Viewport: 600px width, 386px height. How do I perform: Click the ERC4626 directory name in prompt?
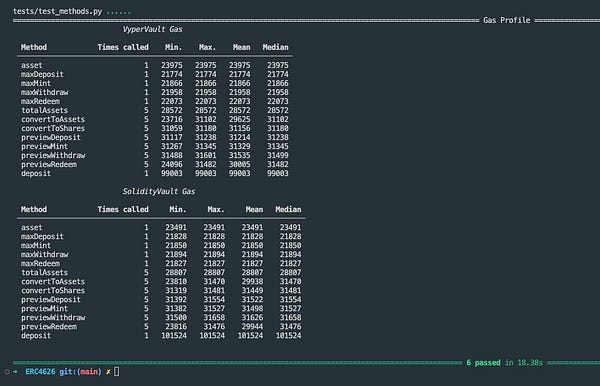(40, 372)
